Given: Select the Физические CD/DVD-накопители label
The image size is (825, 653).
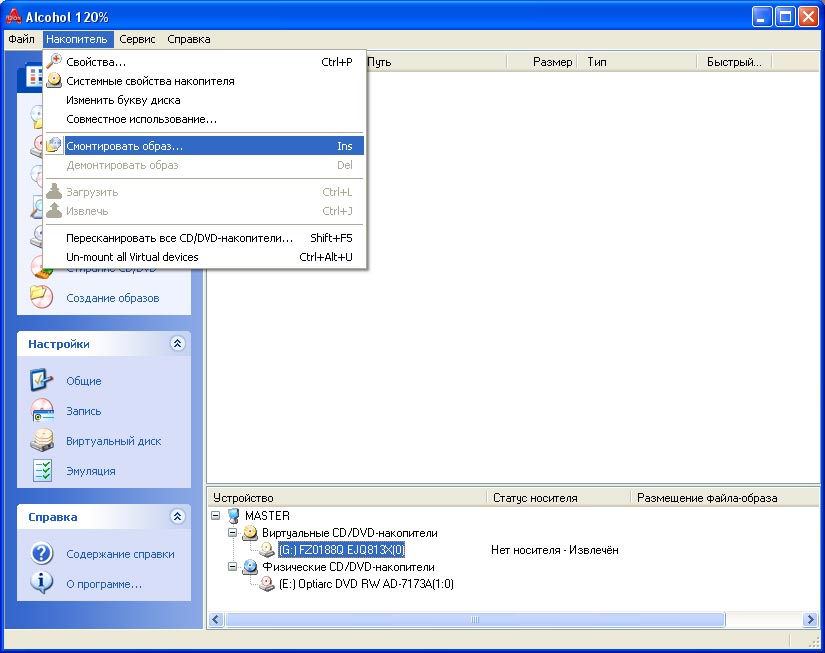Looking at the screenshot, I should point(348,567).
